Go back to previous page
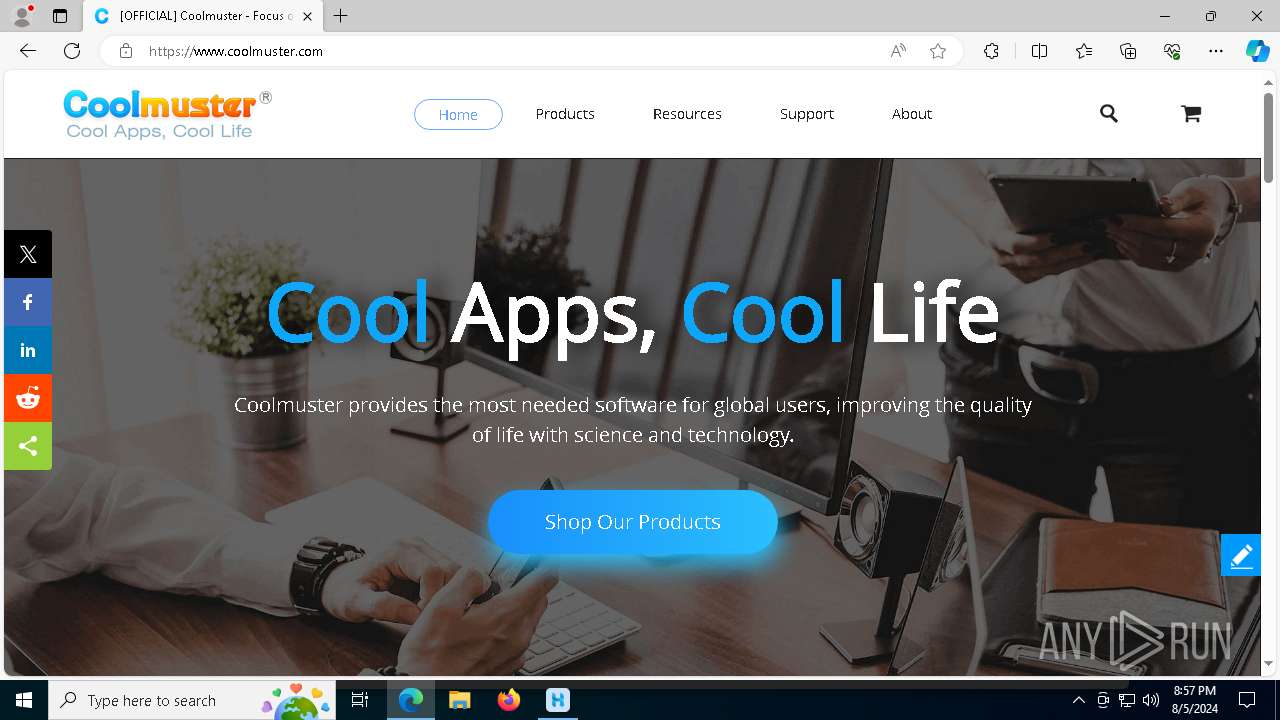 [x=28, y=51]
